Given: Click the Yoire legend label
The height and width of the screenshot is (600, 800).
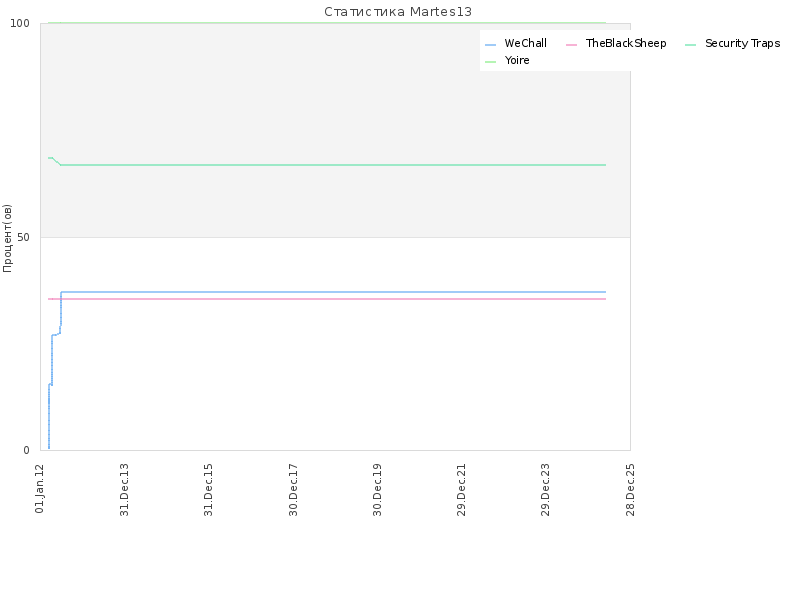Looking at the screenshot, I should (517, 60).
